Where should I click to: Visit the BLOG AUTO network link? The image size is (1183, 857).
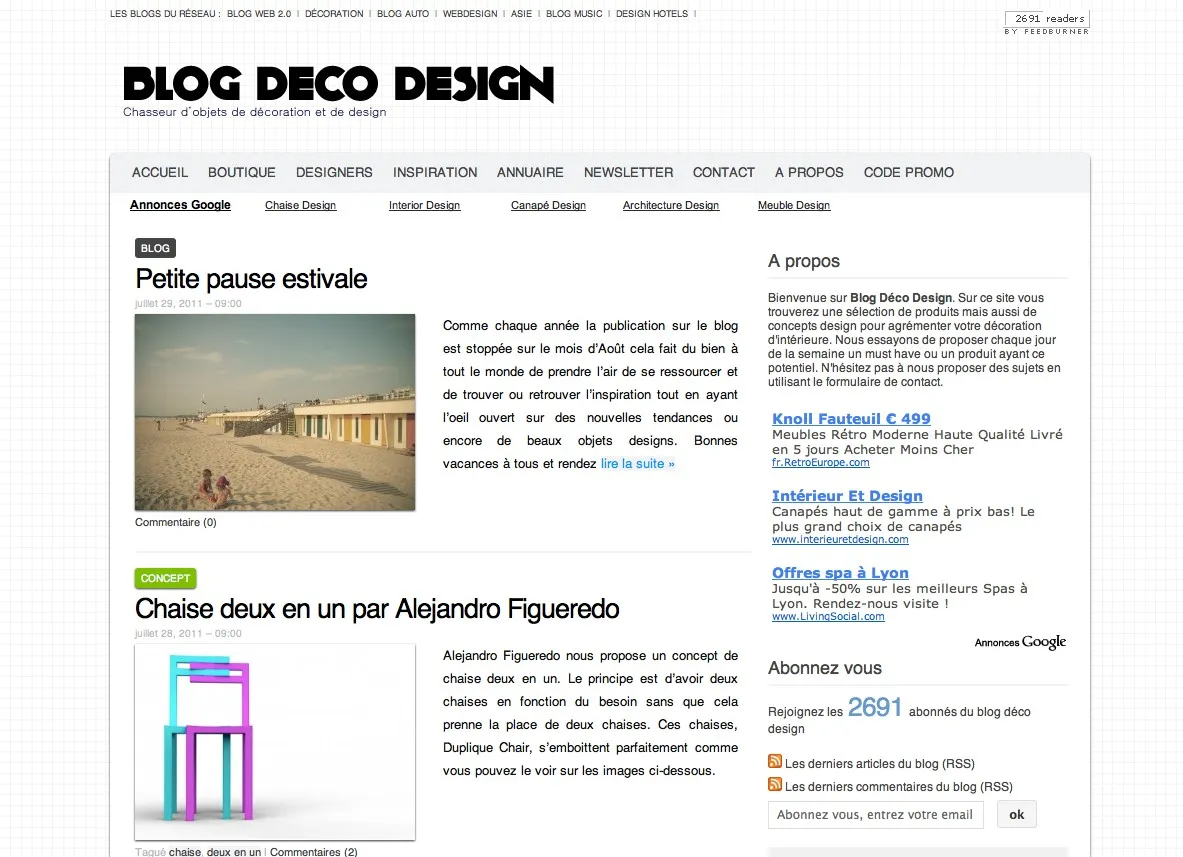(x=403, y=14)
